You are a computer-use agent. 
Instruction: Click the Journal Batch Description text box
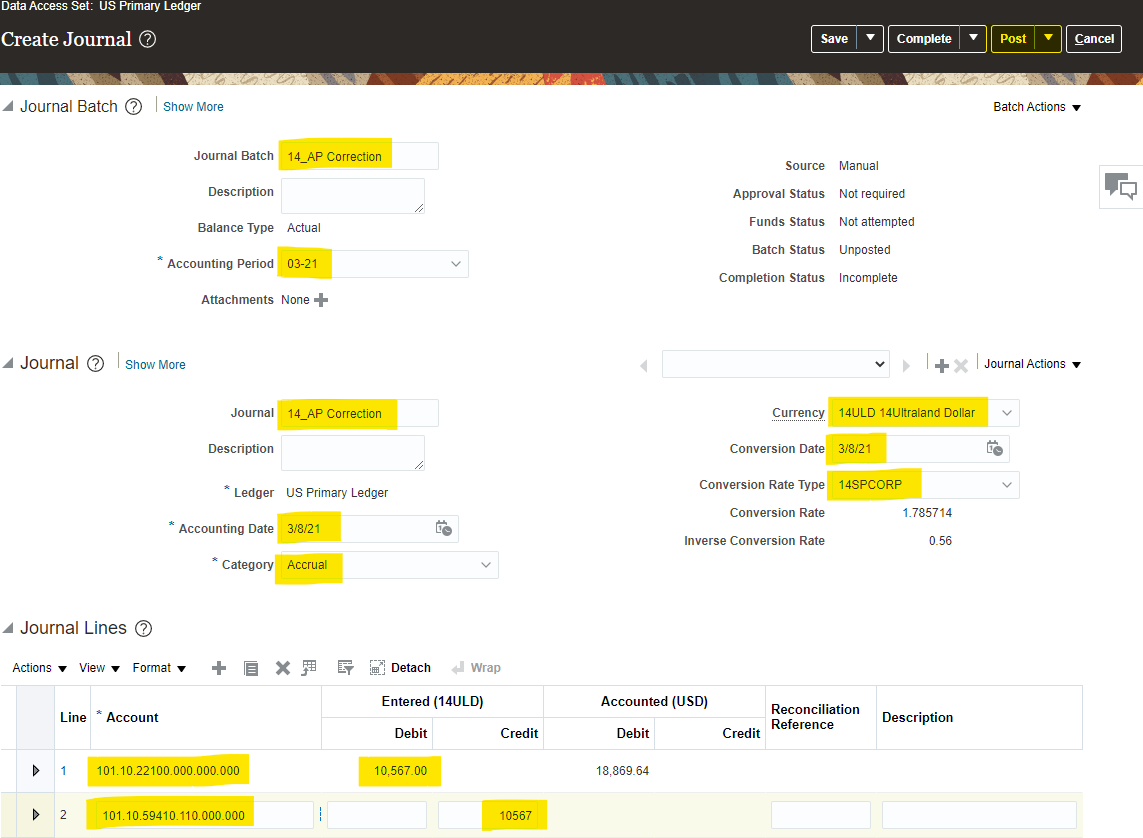point(352,195)
